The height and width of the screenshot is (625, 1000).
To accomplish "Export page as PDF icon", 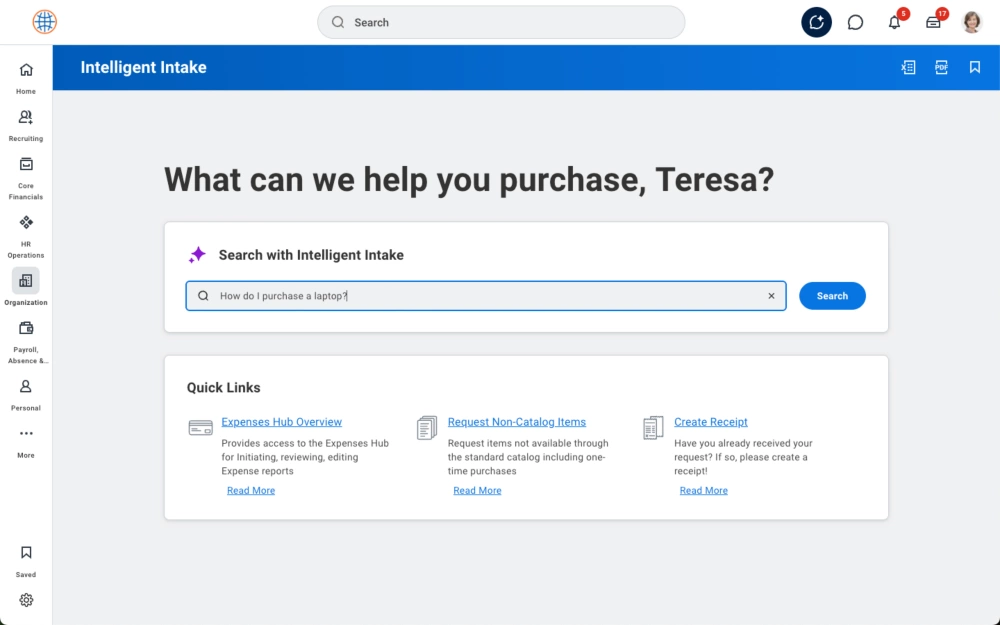I will pyautogui.click(x=941, y=67).
